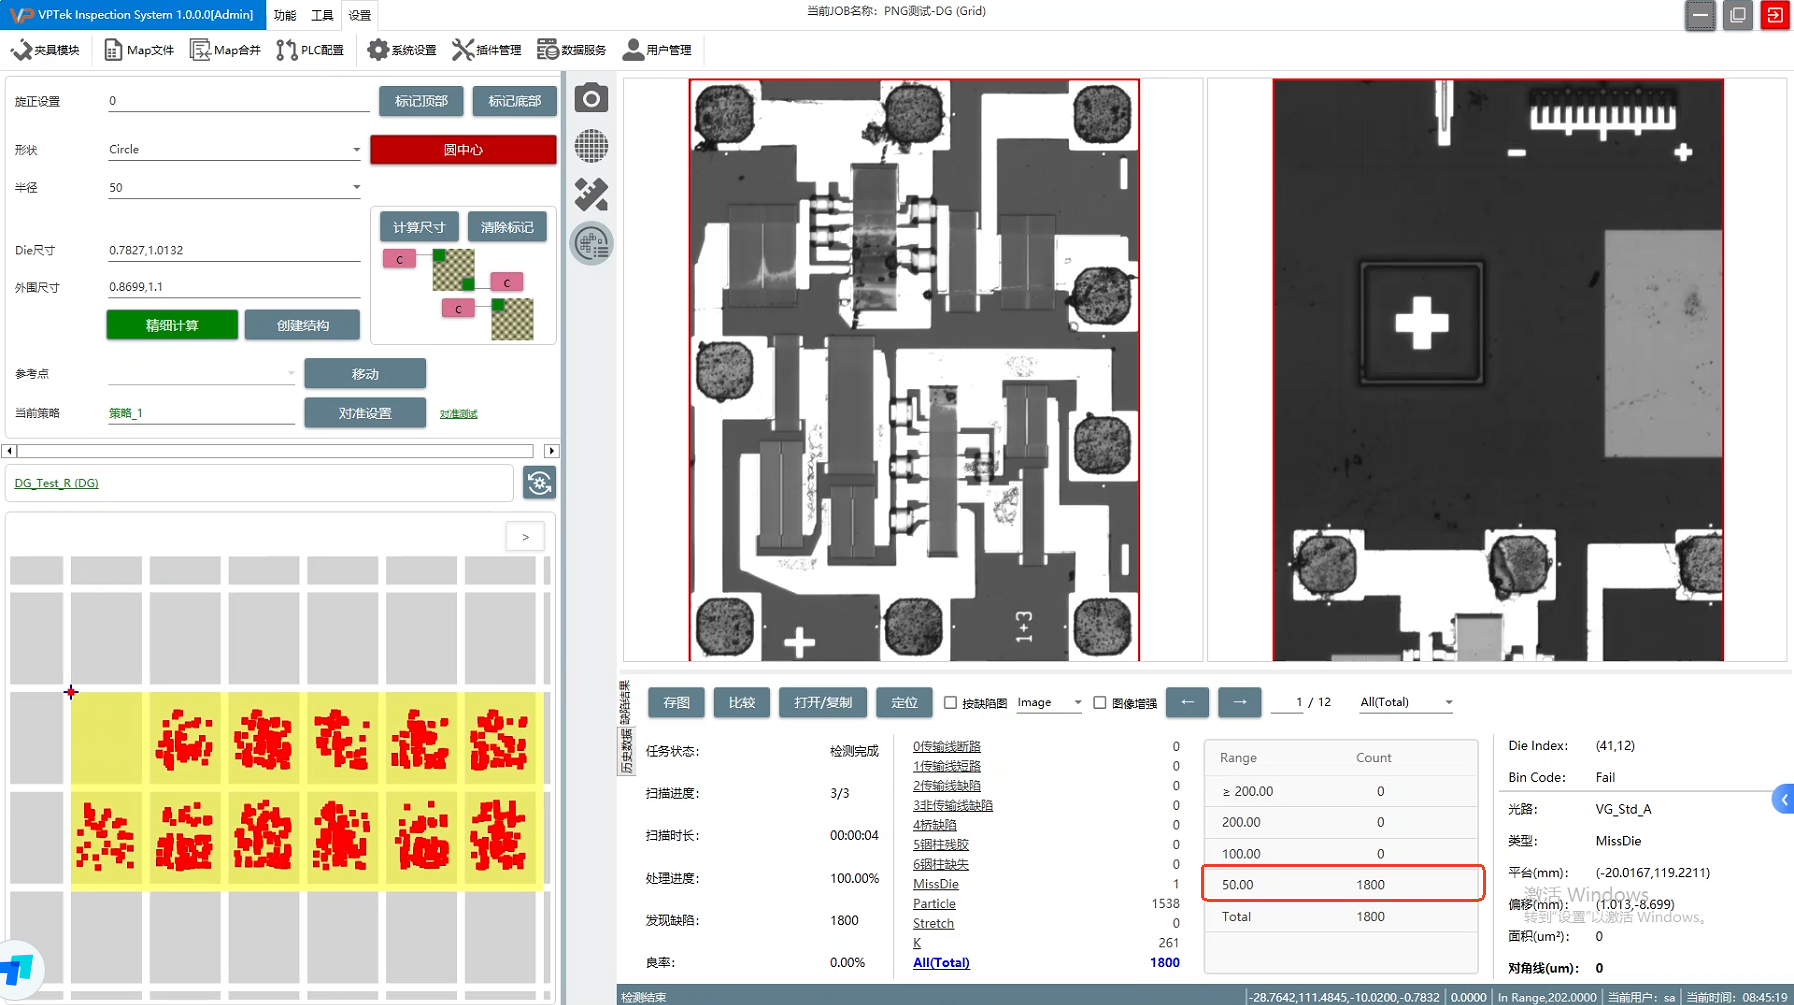Open the 设置 menu
This screenshot has height=1005, width=1794.
coord(360,15)
